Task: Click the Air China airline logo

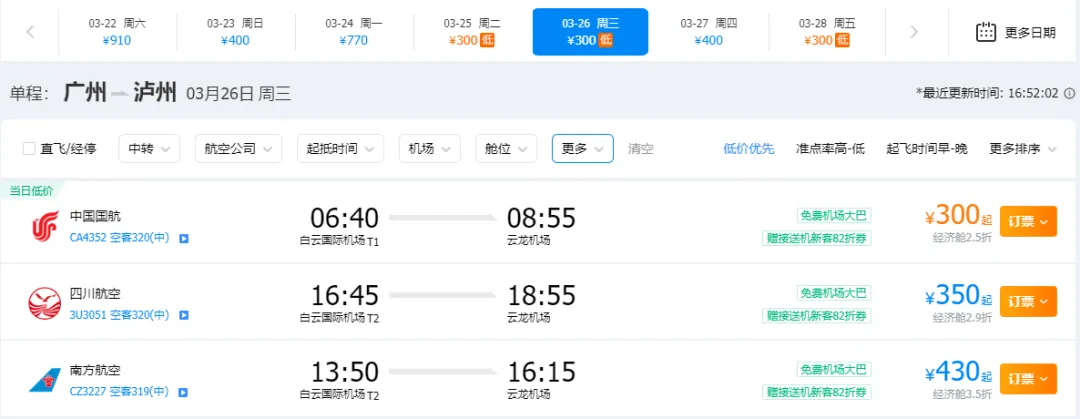Action: pyautogui.click(x=45, y=227)
